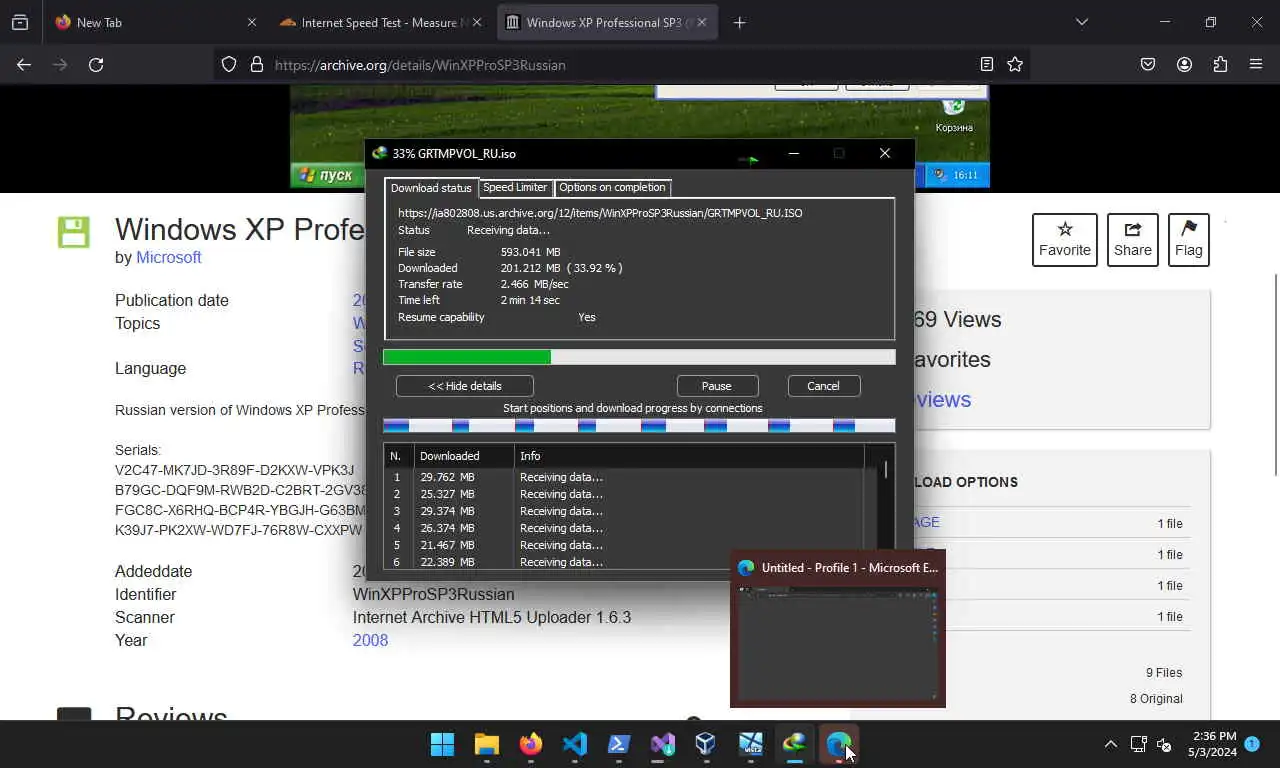Image resolution: width=1280 pixels, height=768 pixels.
Task: Open the Options on completion tab
Action: pyautogui.click(x=612, y=187)
